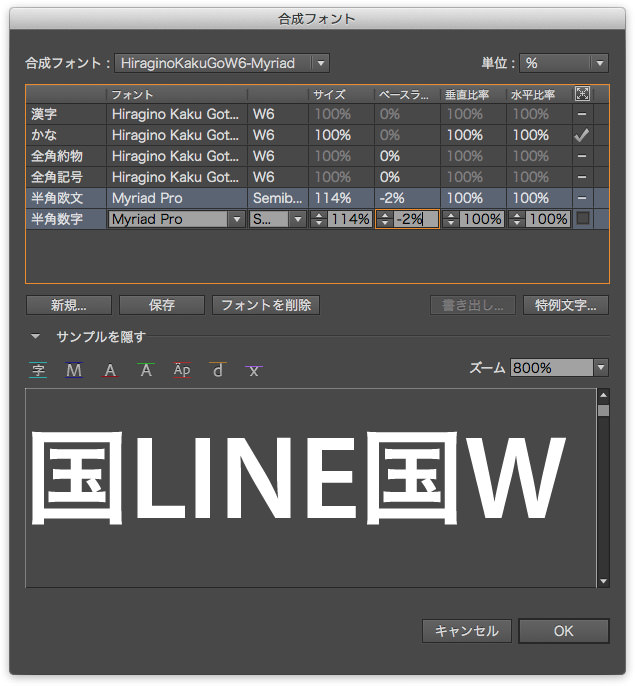Confirm with the OK button
The image size is (635, 686).
pos(564,631)
